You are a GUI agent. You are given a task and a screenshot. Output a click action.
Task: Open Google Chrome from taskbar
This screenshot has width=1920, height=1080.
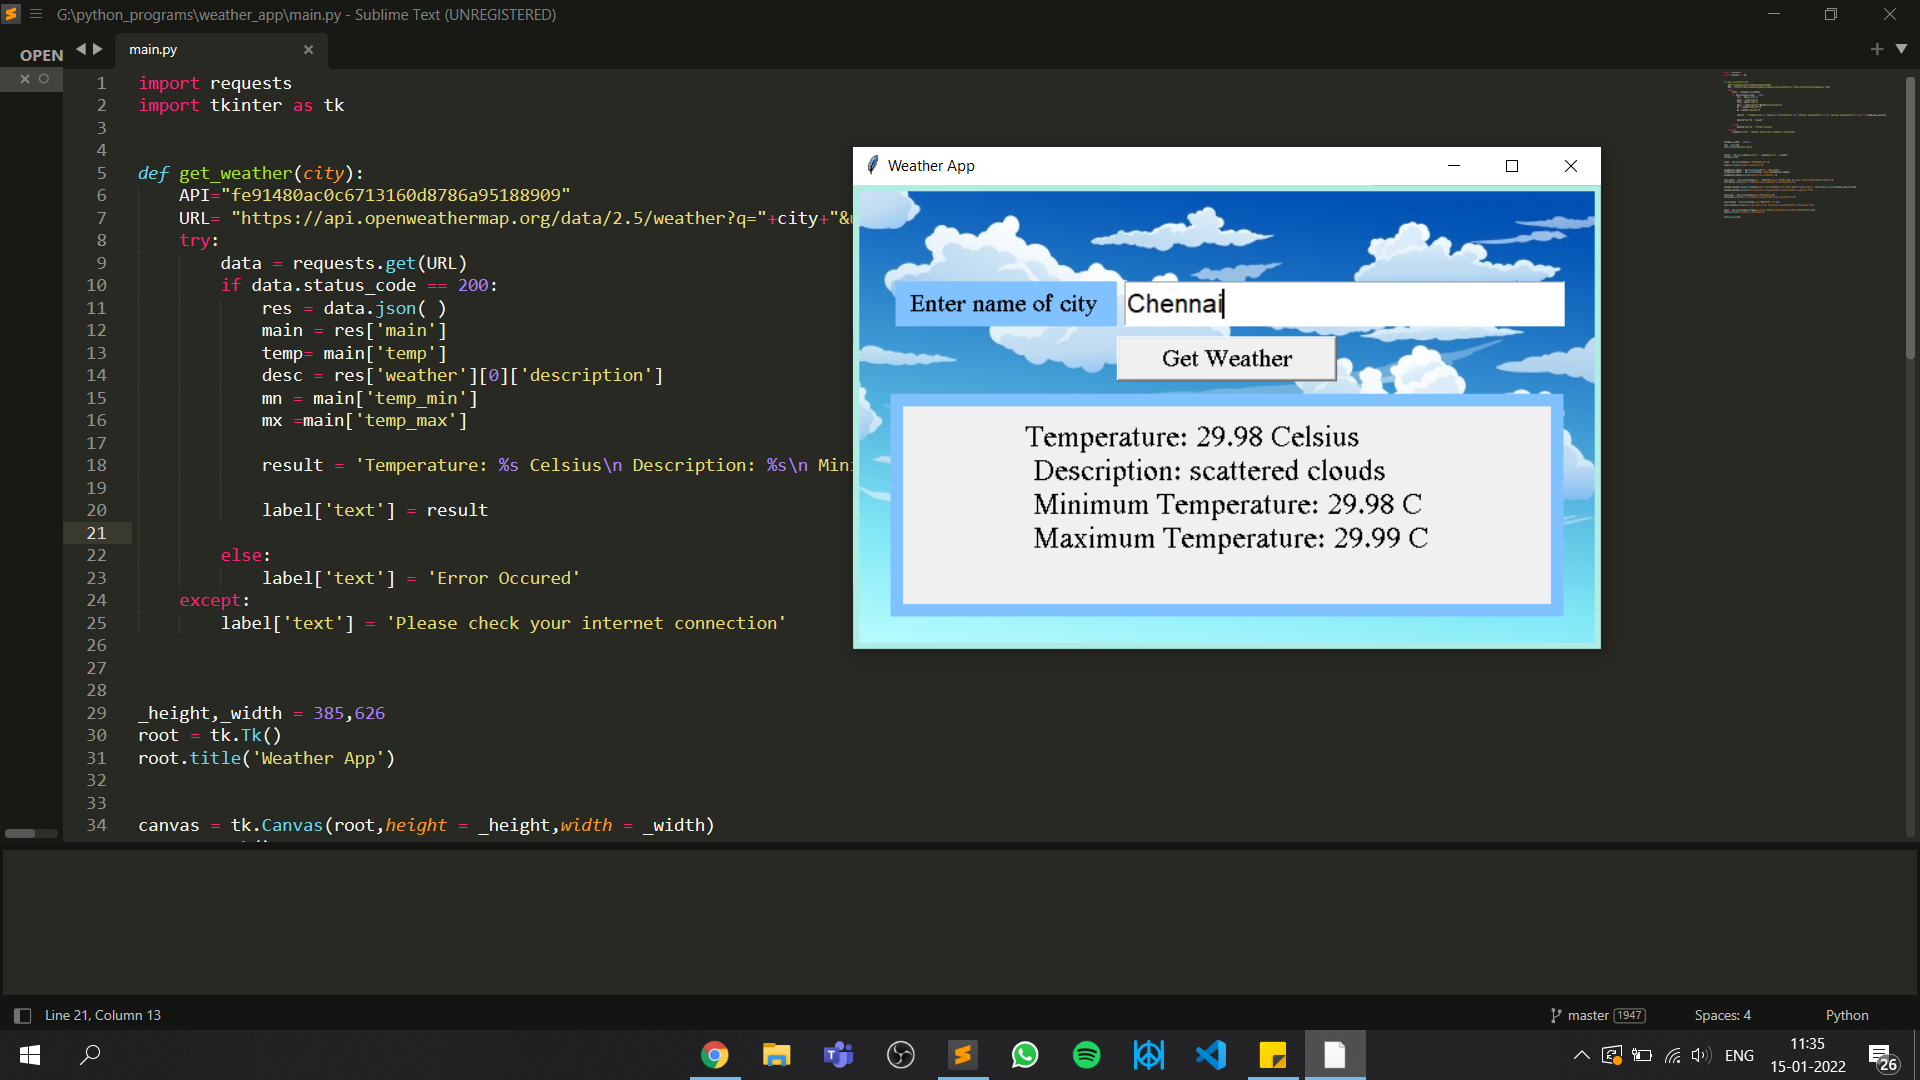(x=714, y=1055)
